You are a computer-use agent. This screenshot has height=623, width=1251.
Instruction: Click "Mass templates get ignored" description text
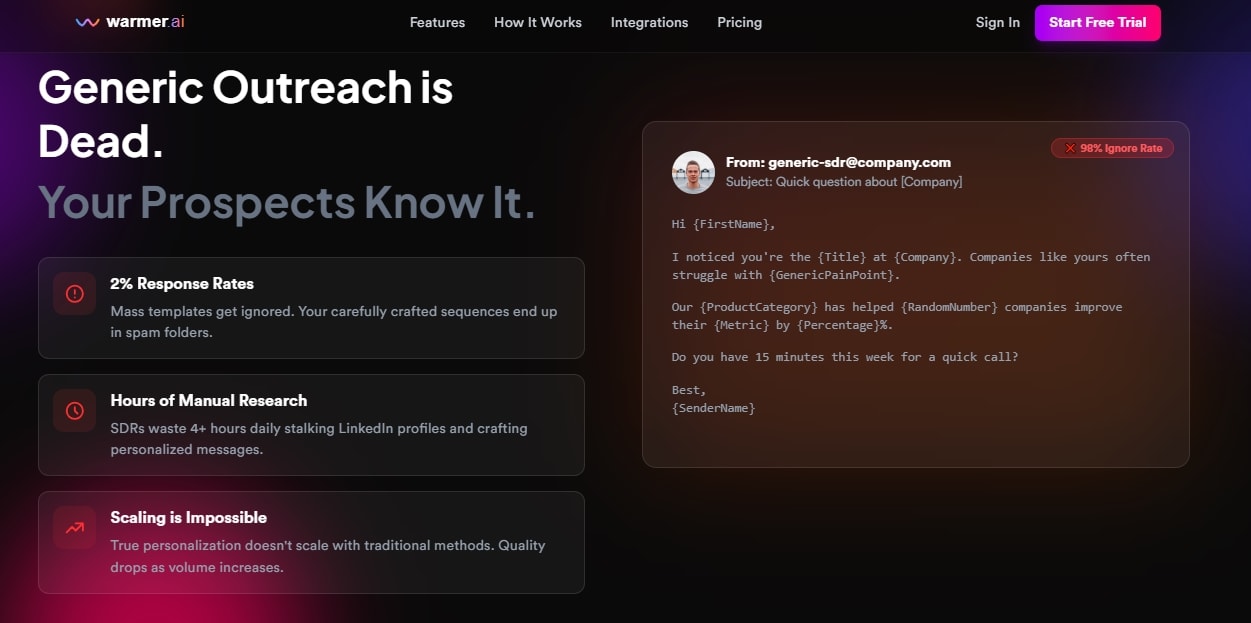point(334,322)
